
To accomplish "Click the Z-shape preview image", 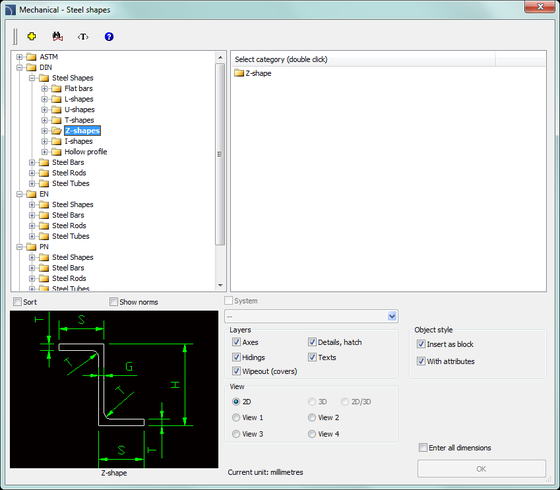I will click(x=114, y=389).
